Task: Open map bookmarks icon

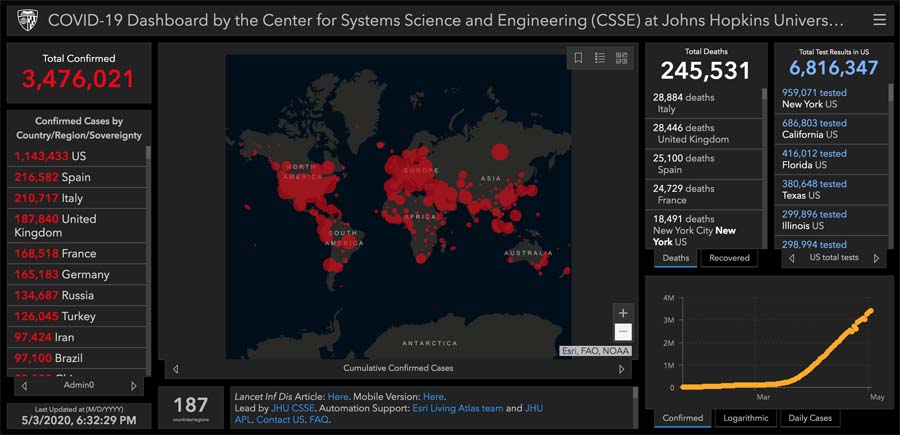Action: [x=579, y=58]
